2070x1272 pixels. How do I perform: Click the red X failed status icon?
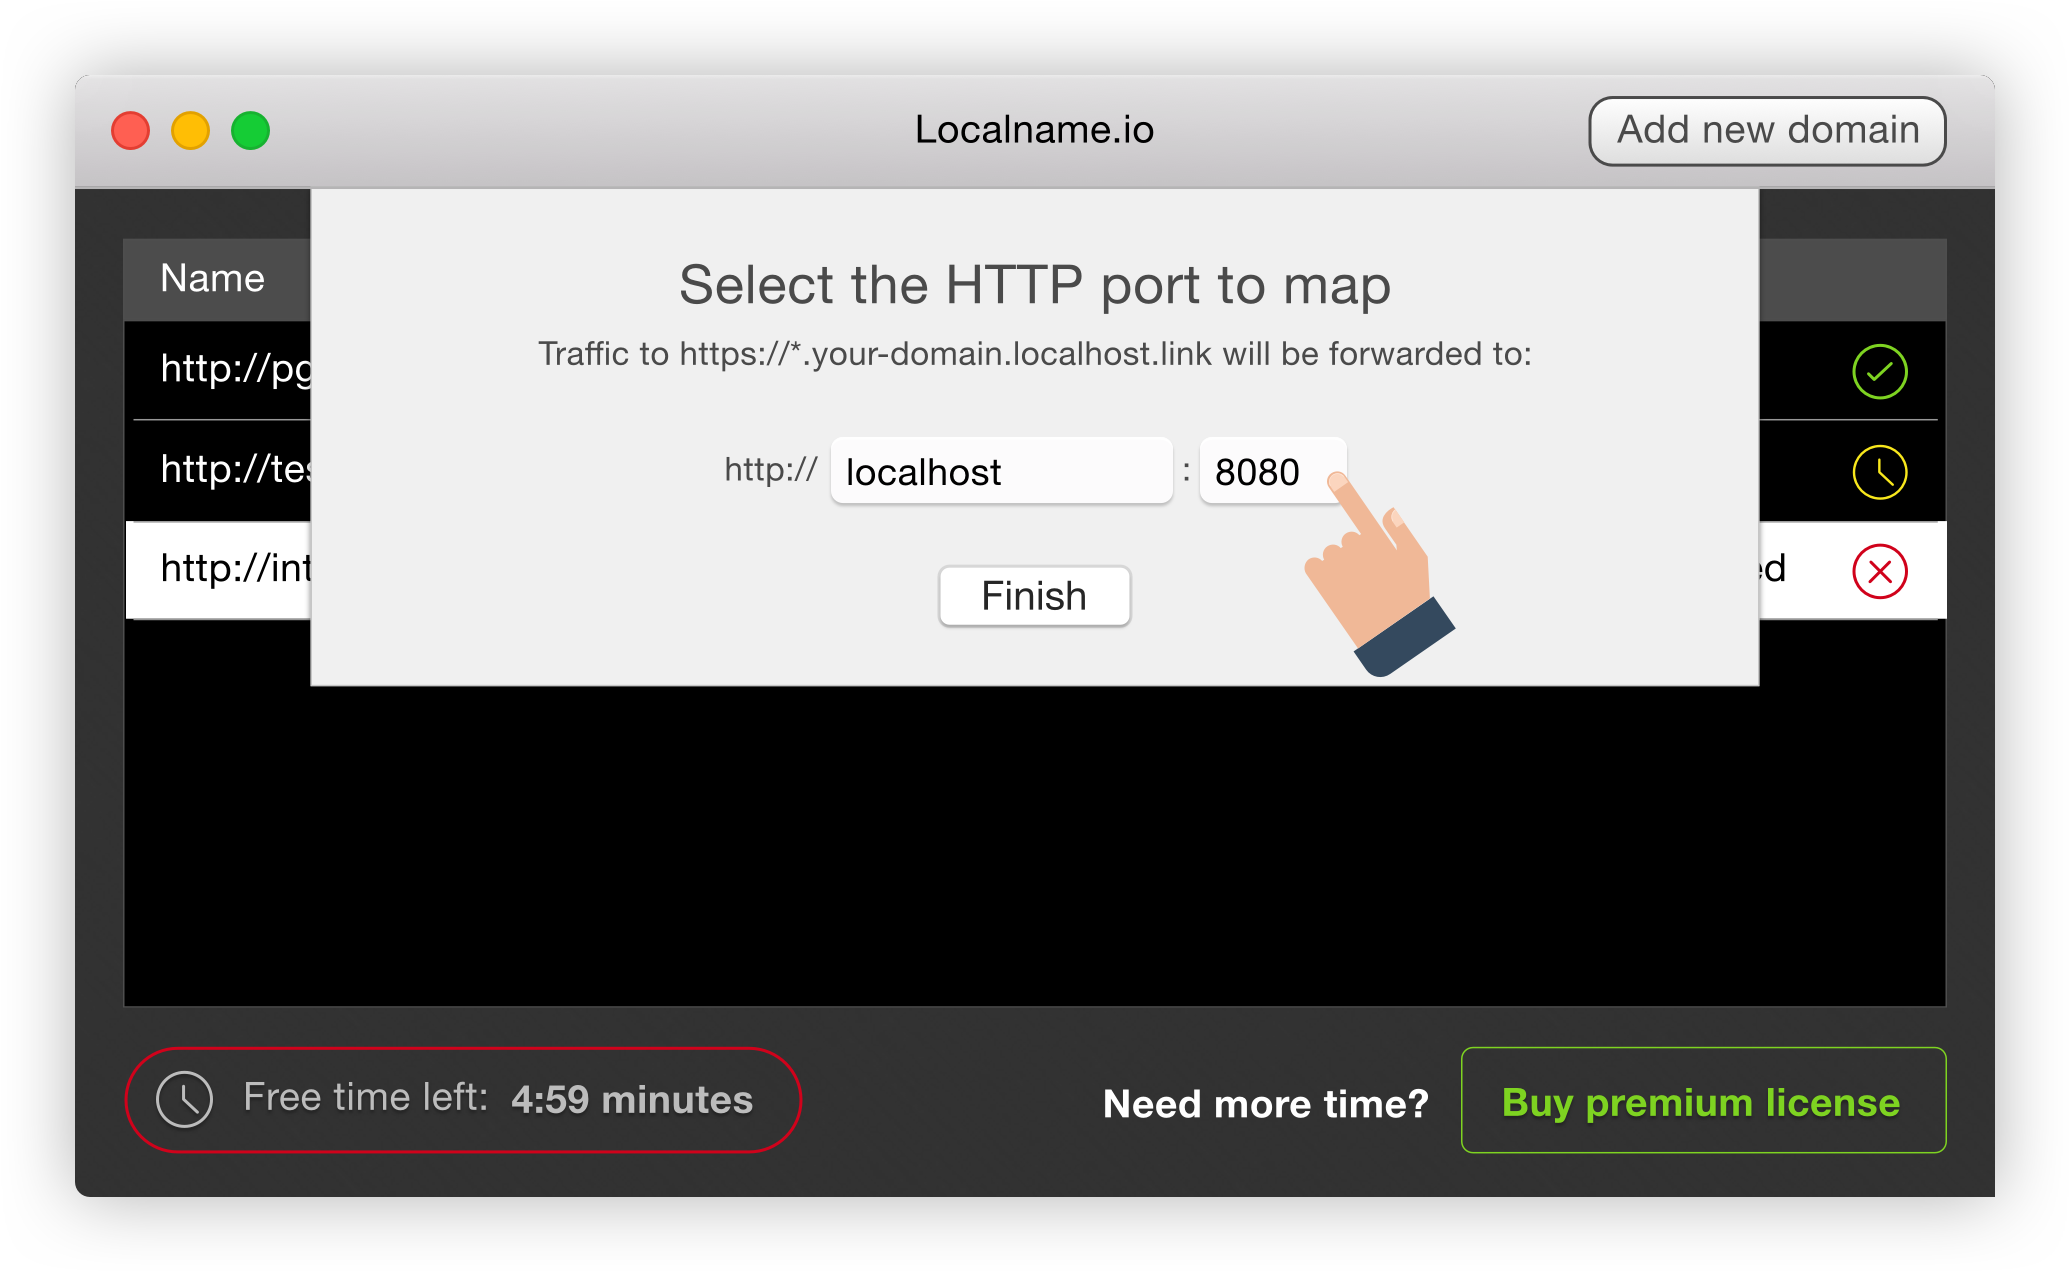point(1879,572)
